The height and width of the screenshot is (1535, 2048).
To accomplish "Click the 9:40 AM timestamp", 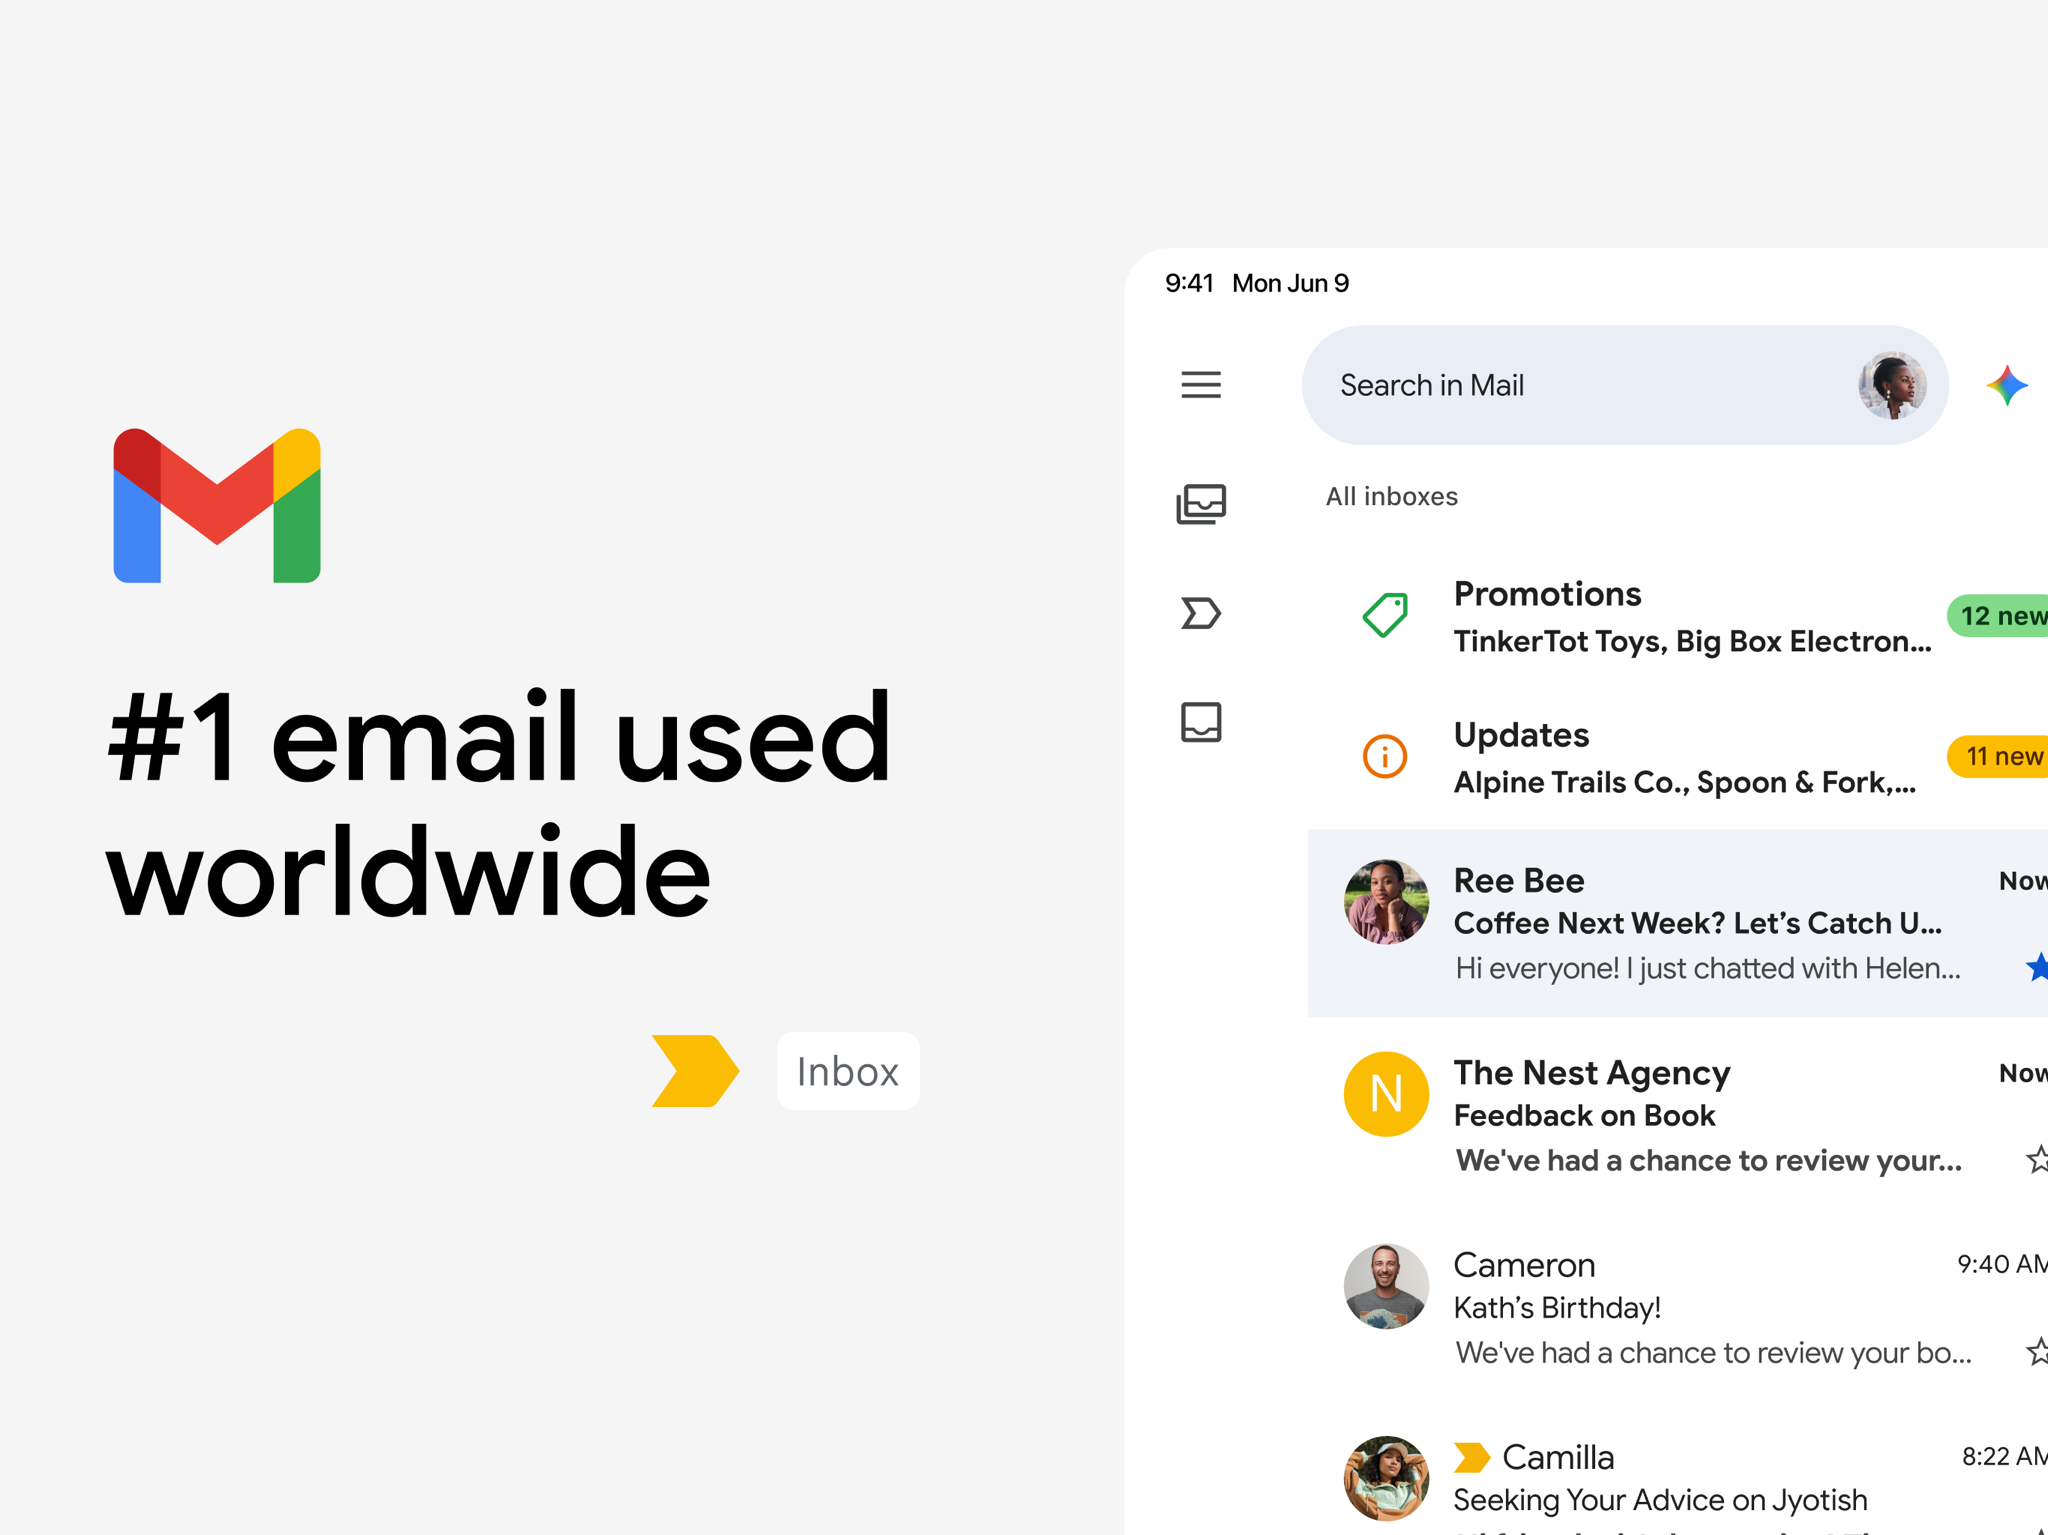I will (2002, 1264).
